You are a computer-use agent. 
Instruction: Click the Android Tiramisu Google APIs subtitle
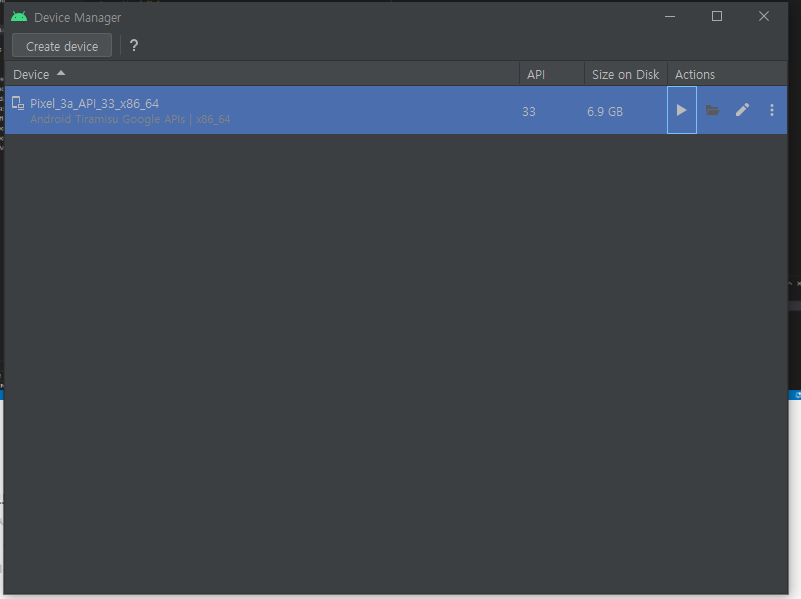130,119
